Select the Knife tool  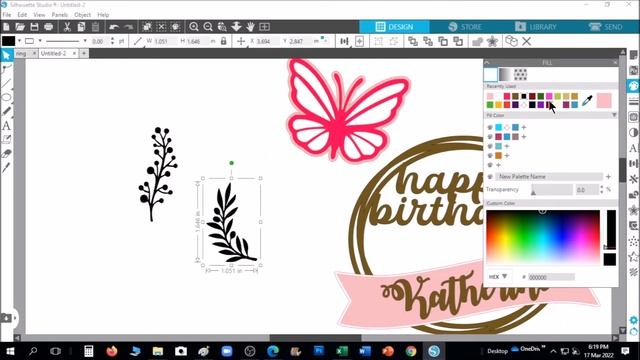tap(6, 167)
